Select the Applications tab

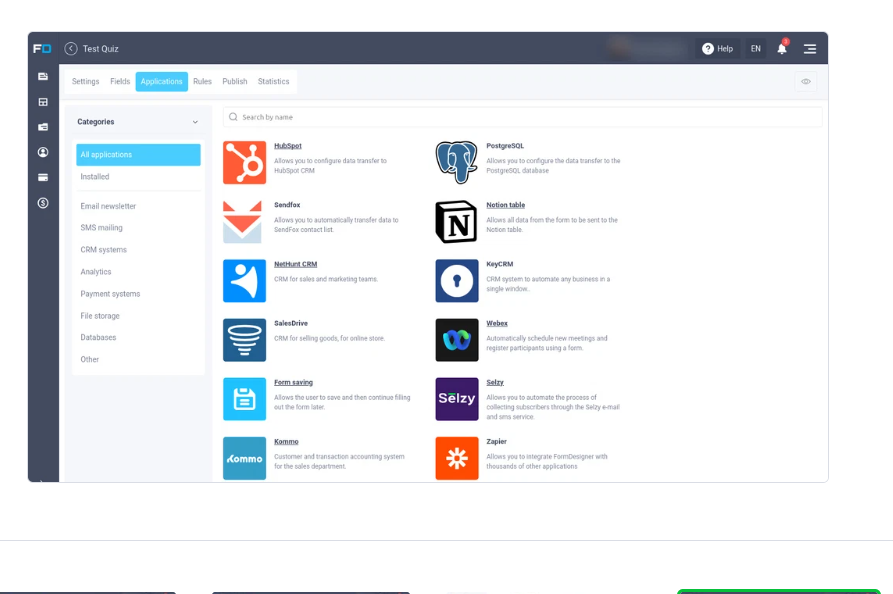coord(162,81)
